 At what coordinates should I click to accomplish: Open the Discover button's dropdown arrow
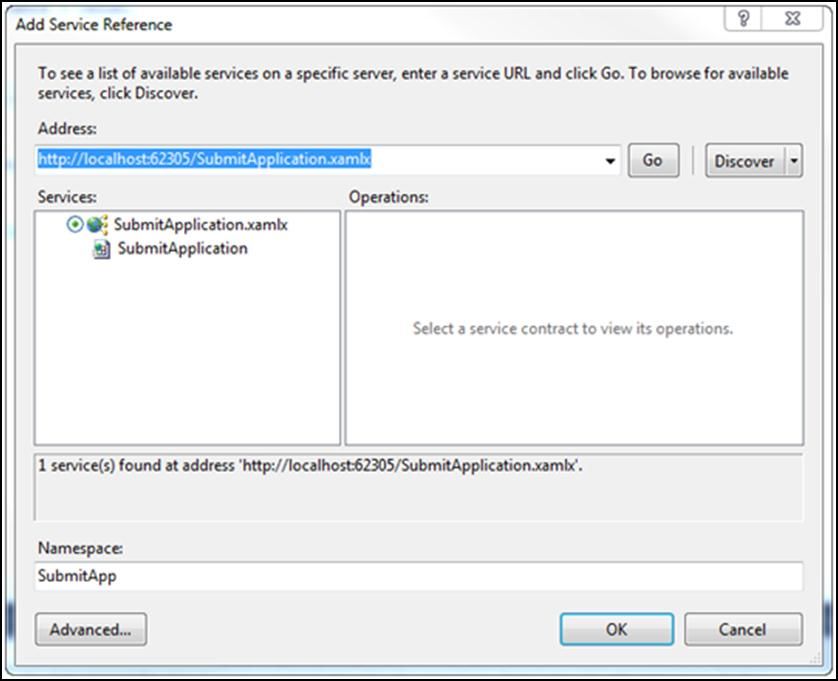794,160
